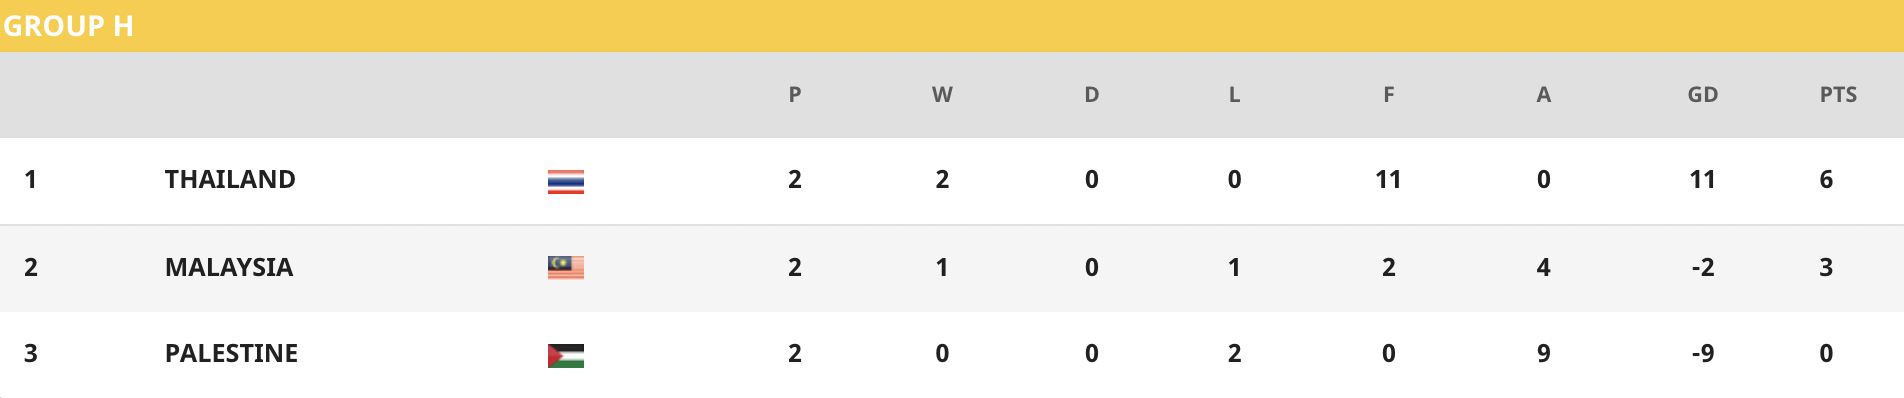Click the PTS column header

[1838, 95]
